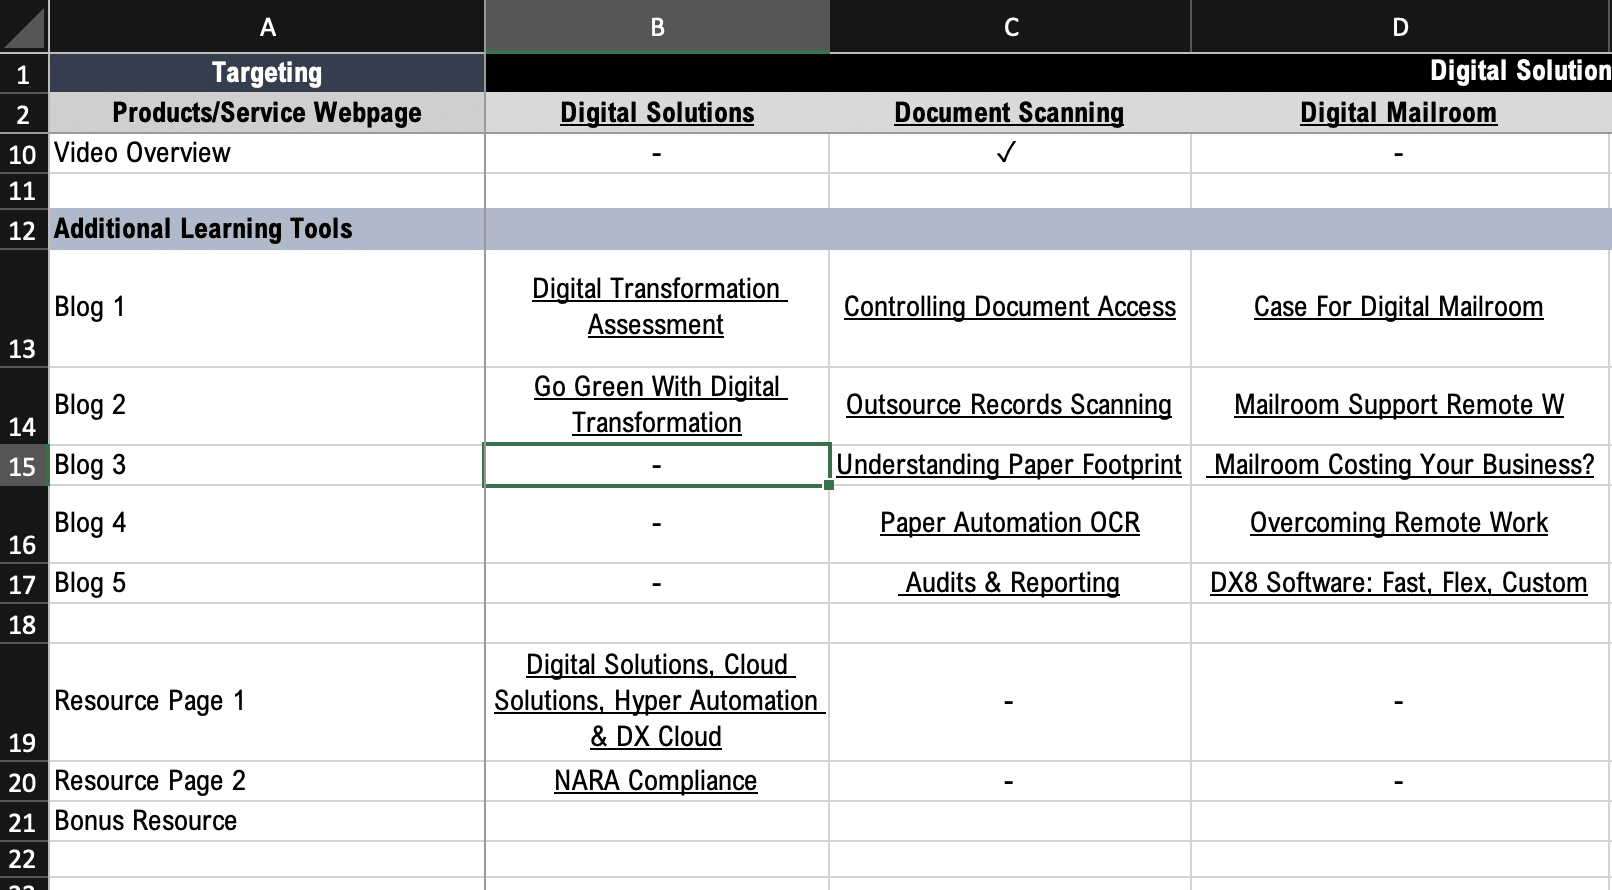
Task: Select the Blog 1 label cell
Action: click(267, 308)
